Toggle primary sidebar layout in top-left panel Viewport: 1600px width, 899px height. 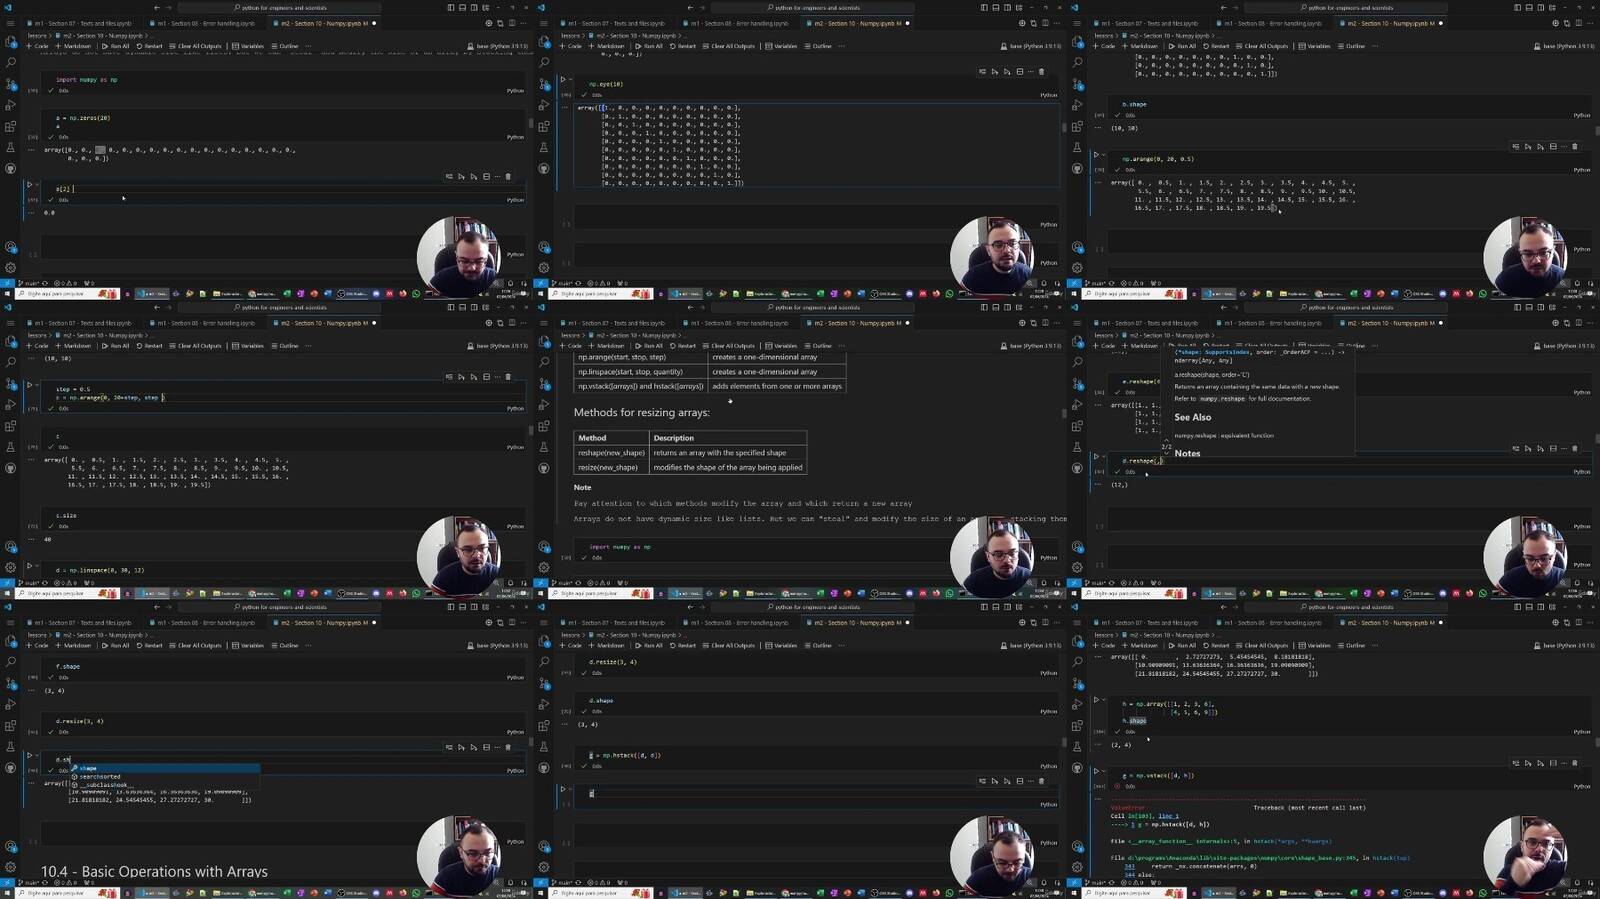pyautogui.click(x=451, y=7)
